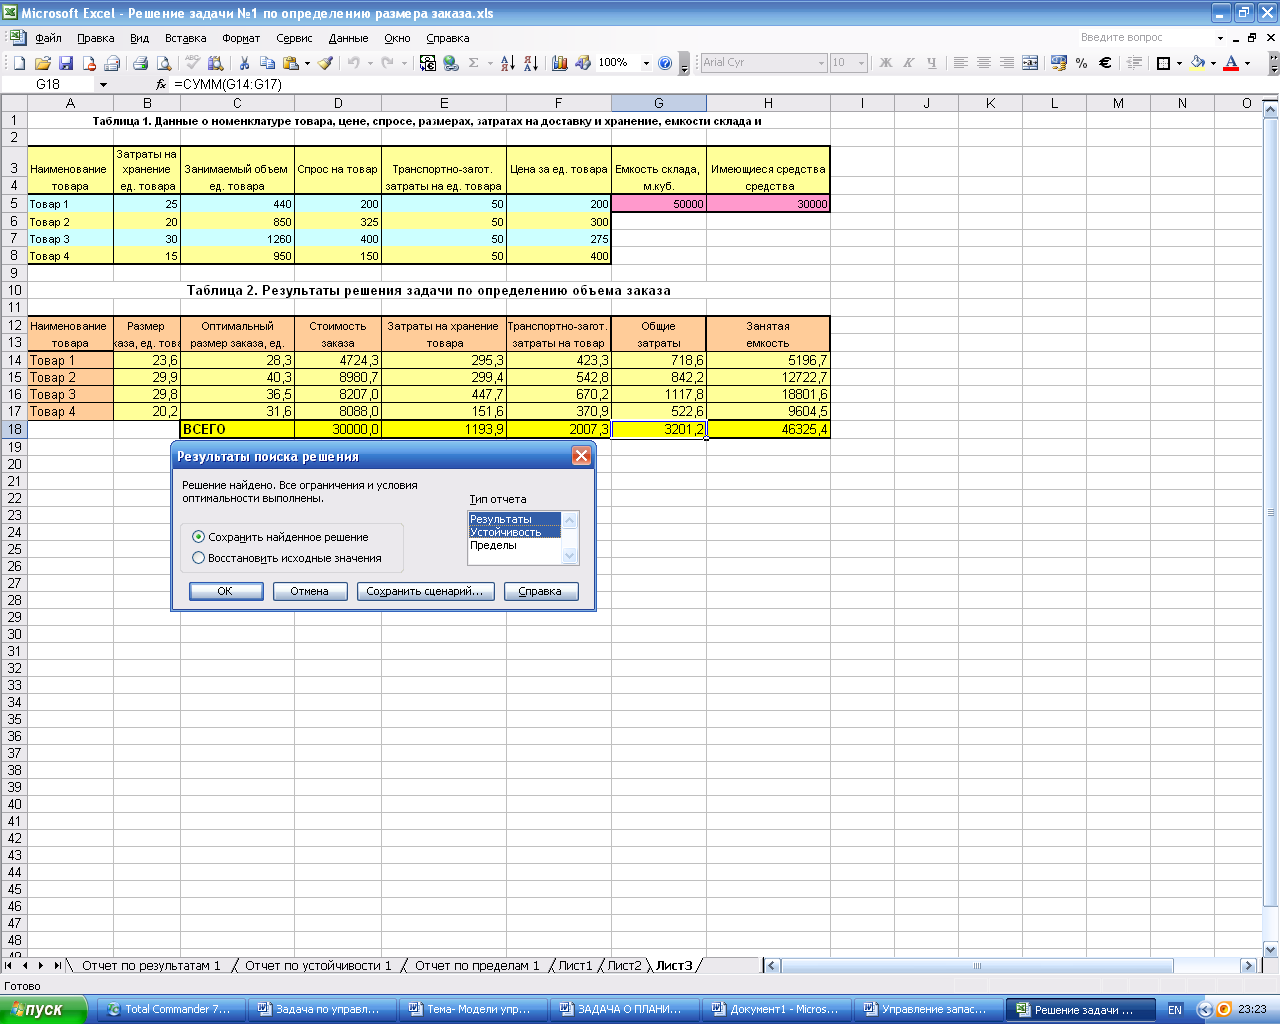Click the vertical scrollbar down arrow
This screenshot has width=1280, height=1024.
point(1272,949)
